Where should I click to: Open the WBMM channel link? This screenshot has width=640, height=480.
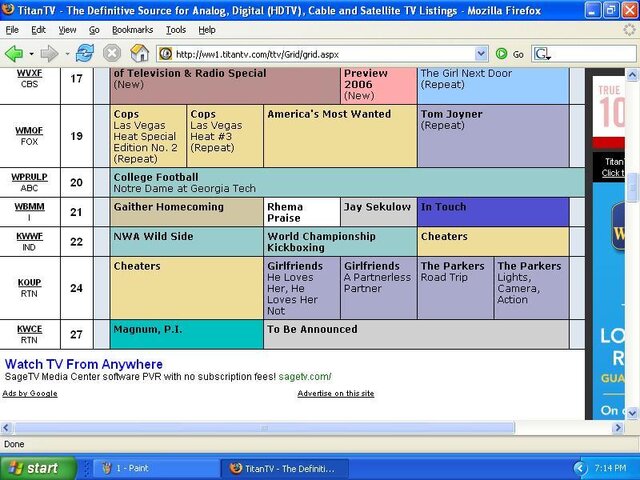point(29,207)
